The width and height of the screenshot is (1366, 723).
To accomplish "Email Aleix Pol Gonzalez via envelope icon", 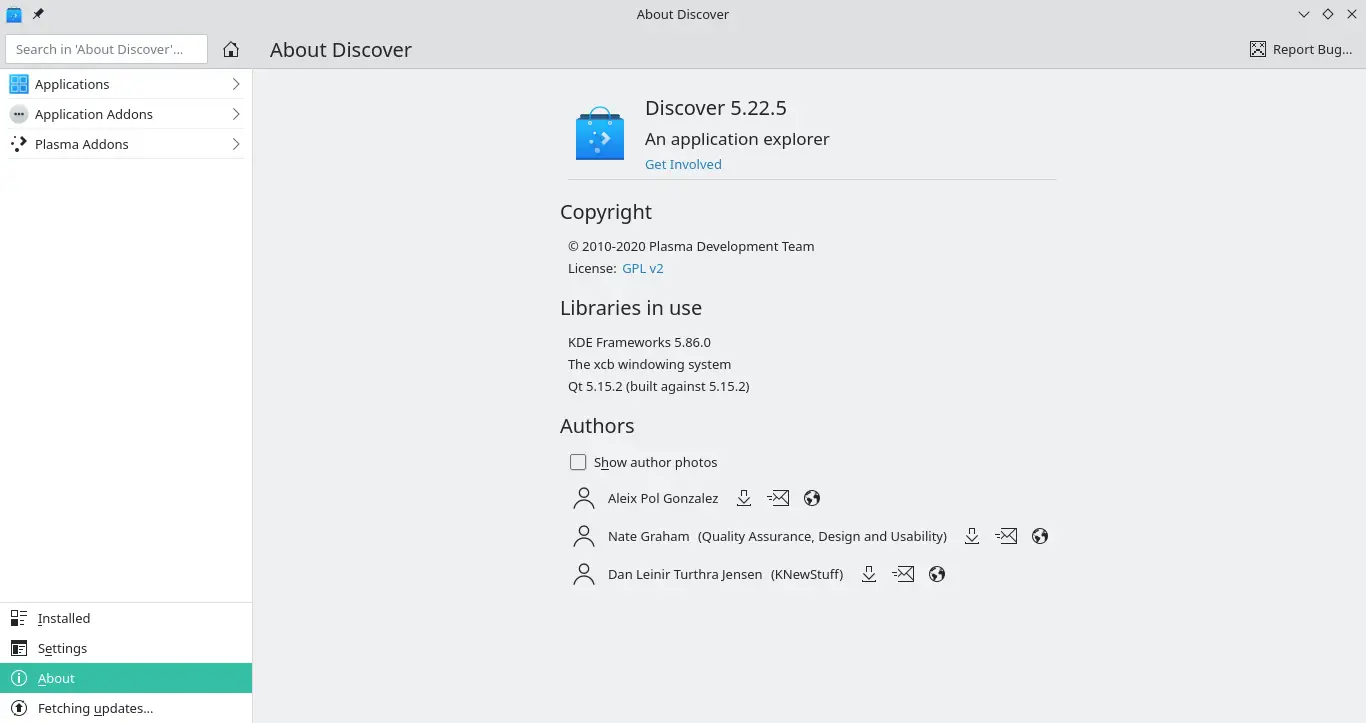I will [x=778, y=498].
